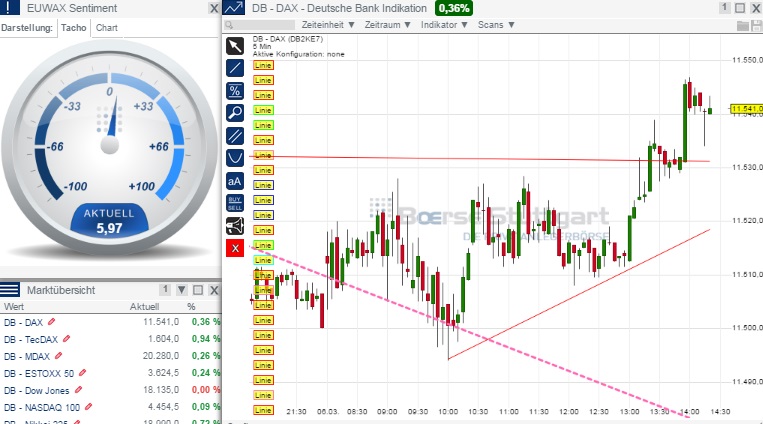Open the megaphone alert tool
Screen dimensions: 763x424
point(235,226)
